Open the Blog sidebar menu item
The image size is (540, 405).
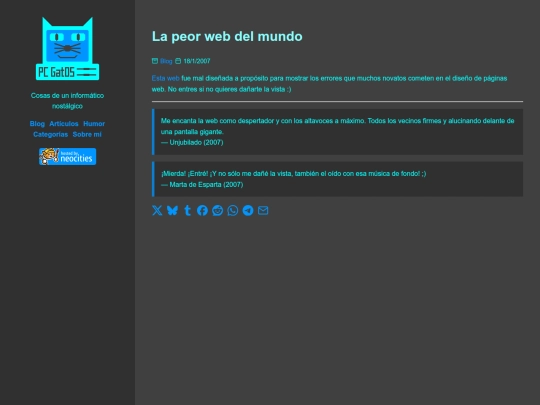37,124
